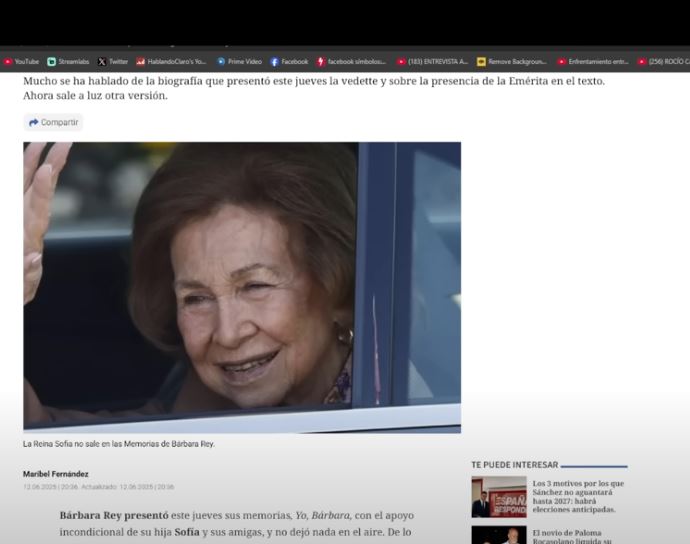Click the subtitle 'Ahora sale a luz otra versión.'
Screen dimensions: 690x544
pos(95,96)
